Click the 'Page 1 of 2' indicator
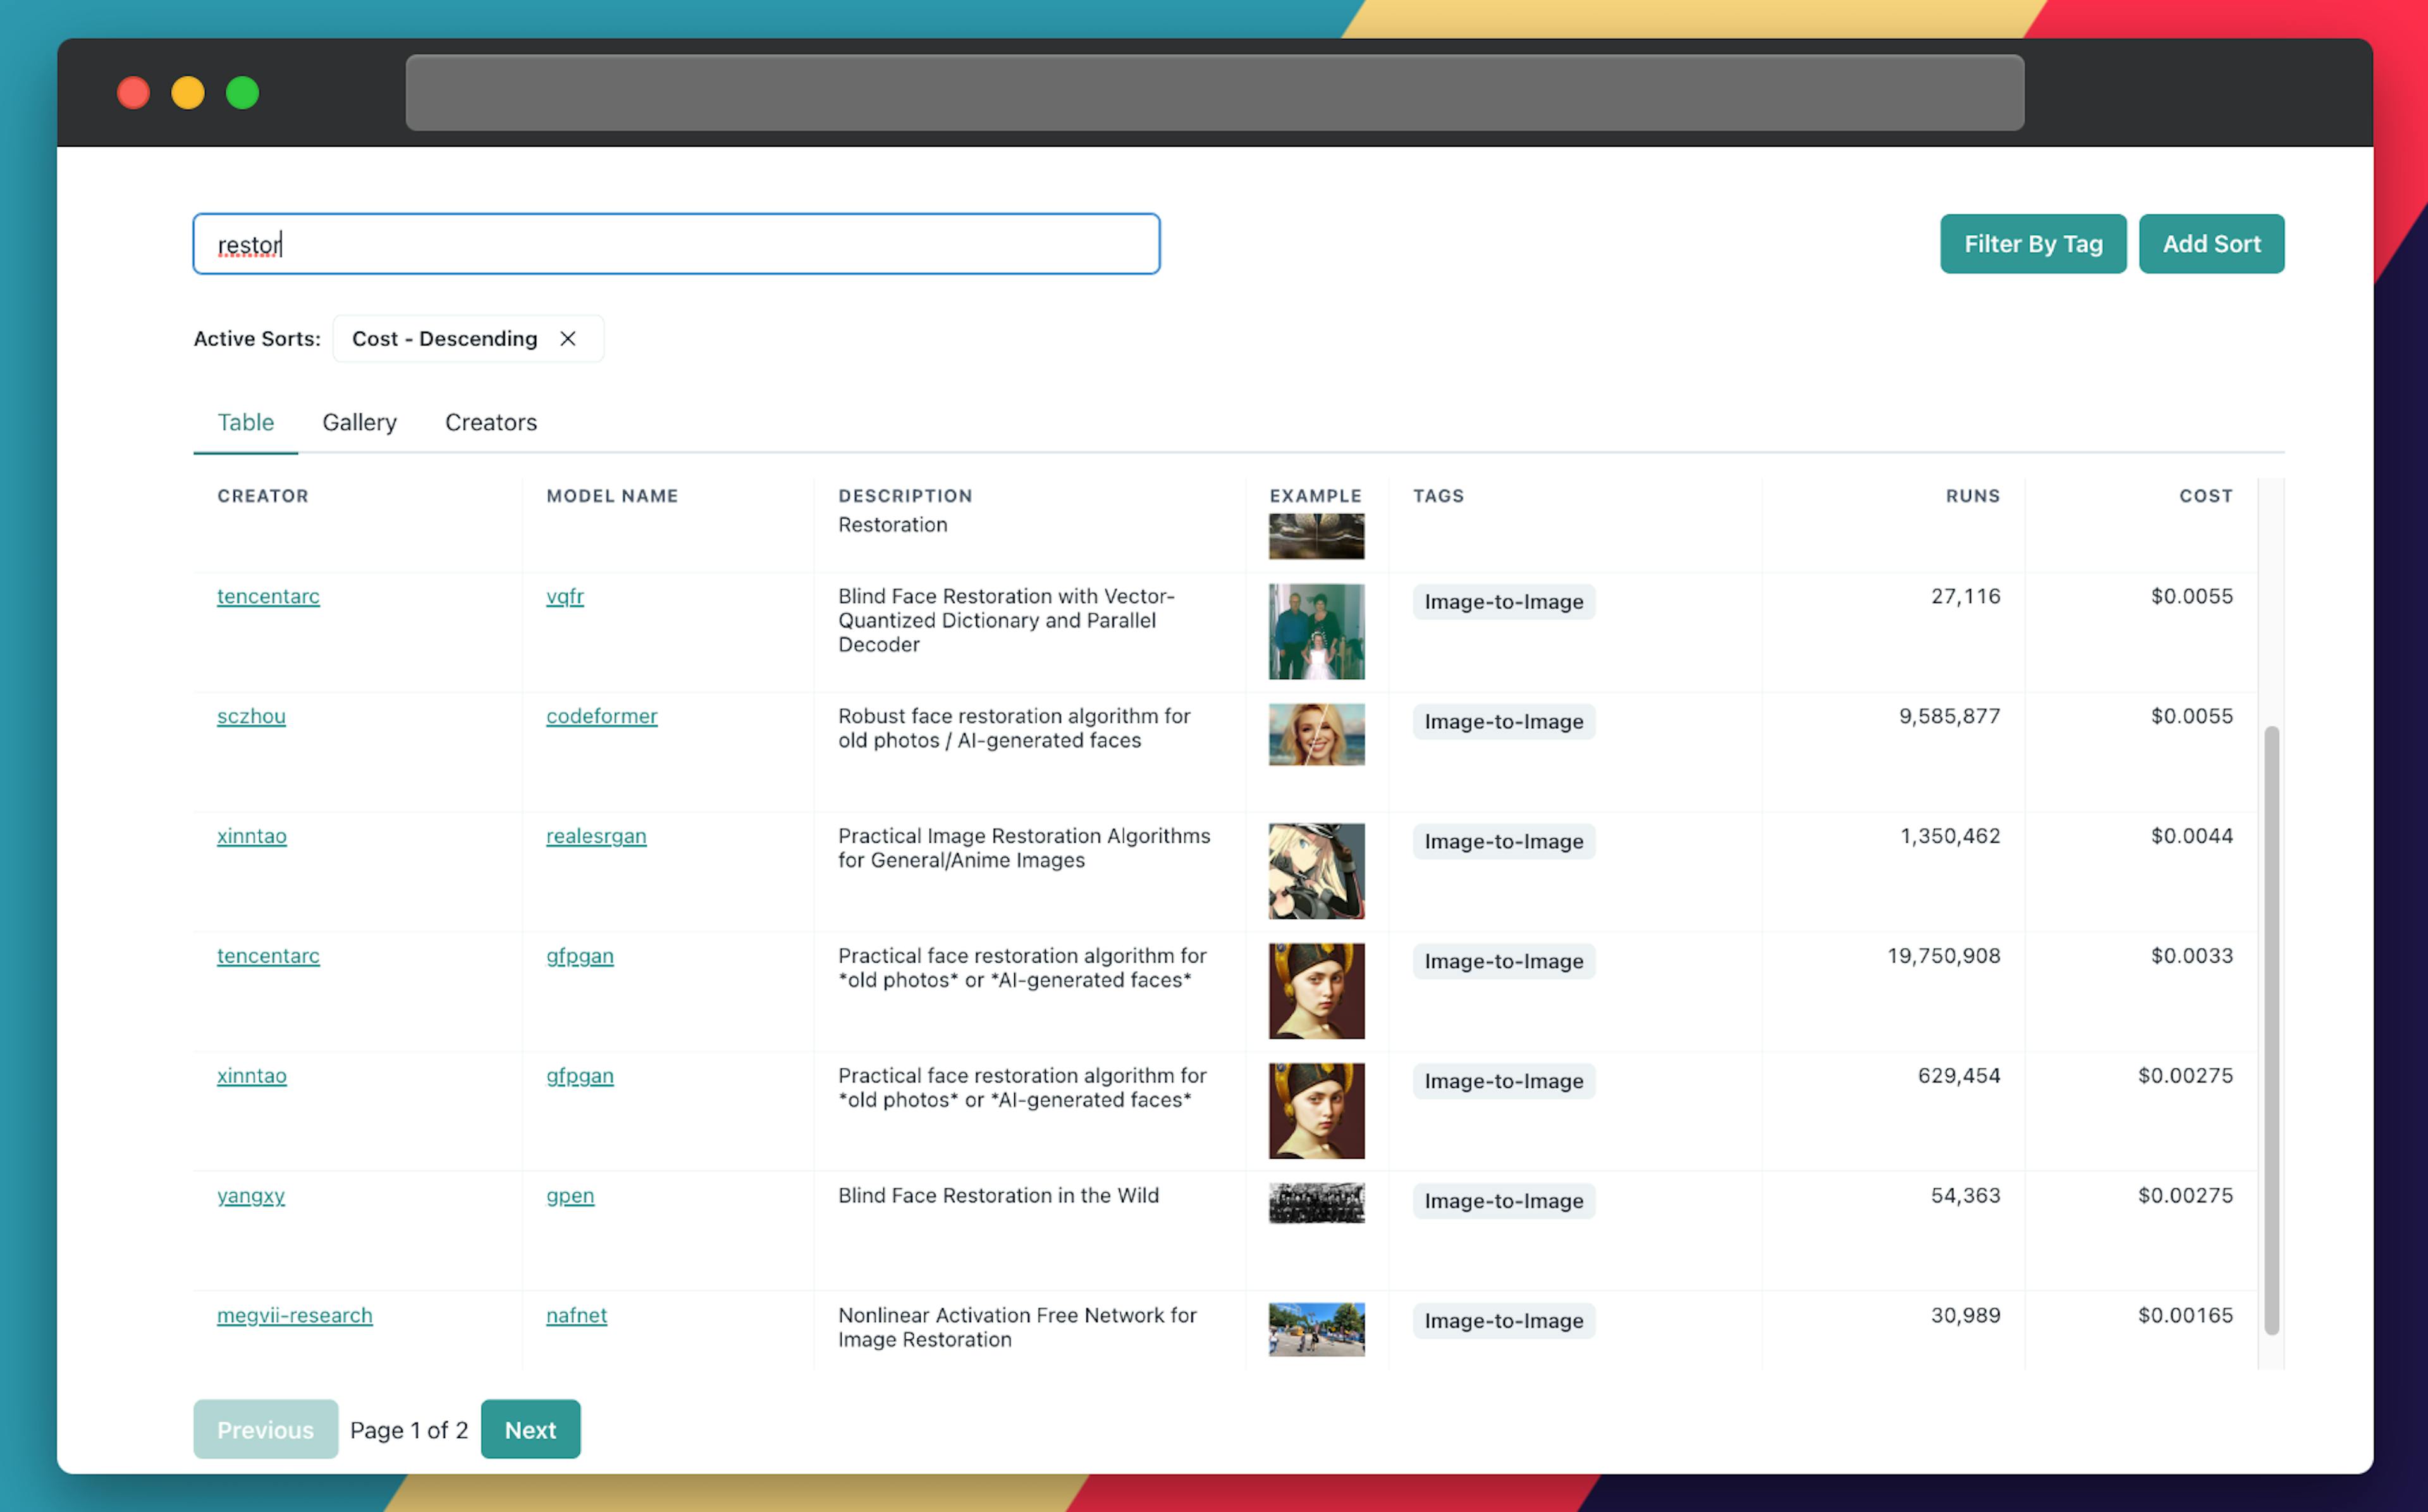The height and width of the screenshot is (1512, 2428). pyautogui.click(x=409, y=1430)
